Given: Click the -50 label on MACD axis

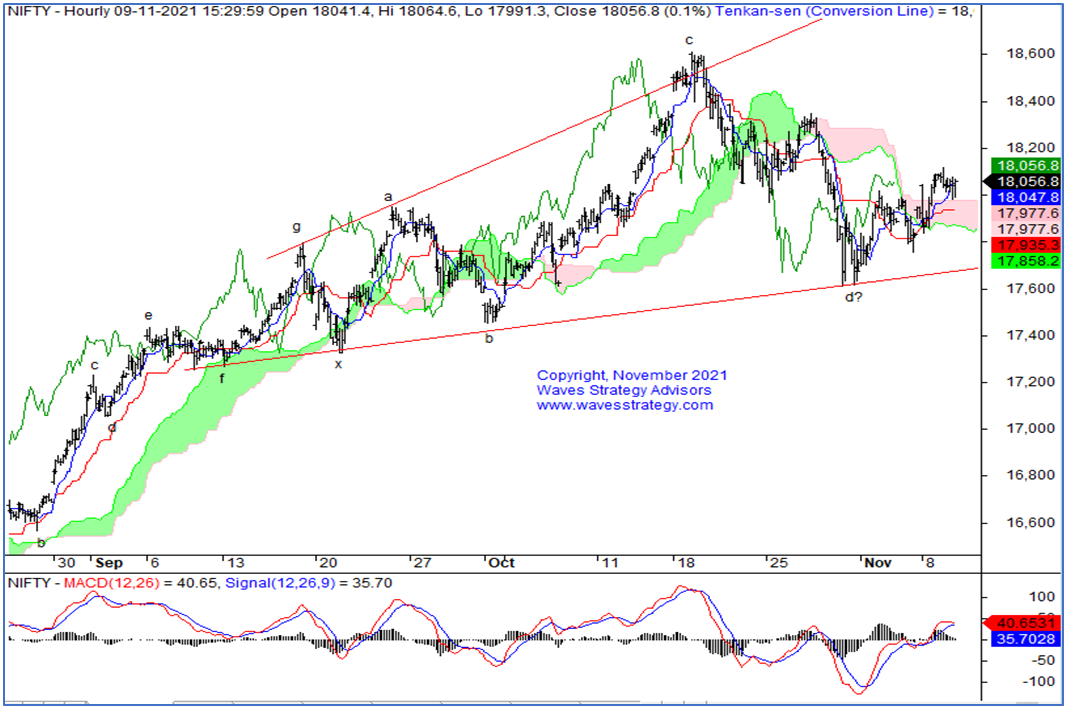Looking at the screenshot, I should tap(1042, 661).
